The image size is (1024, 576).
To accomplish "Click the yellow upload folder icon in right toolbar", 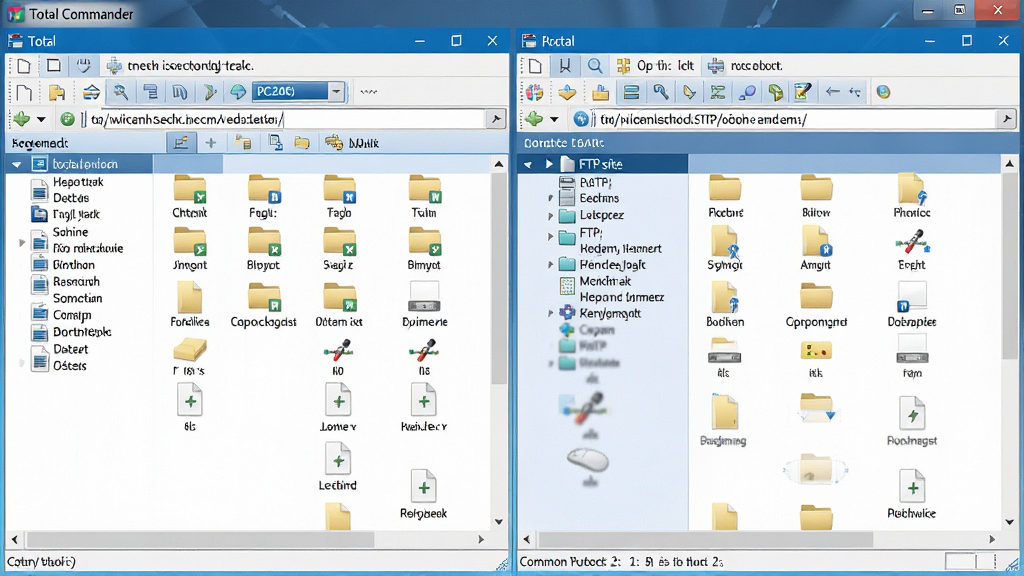I will (x=600, y=92).
